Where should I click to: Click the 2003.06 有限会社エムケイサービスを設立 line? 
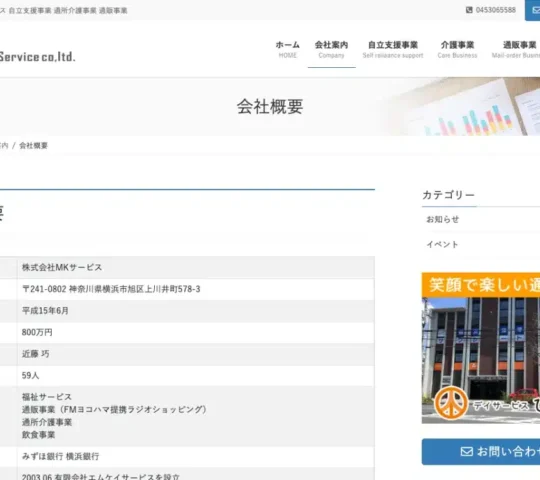coord(101,477)
